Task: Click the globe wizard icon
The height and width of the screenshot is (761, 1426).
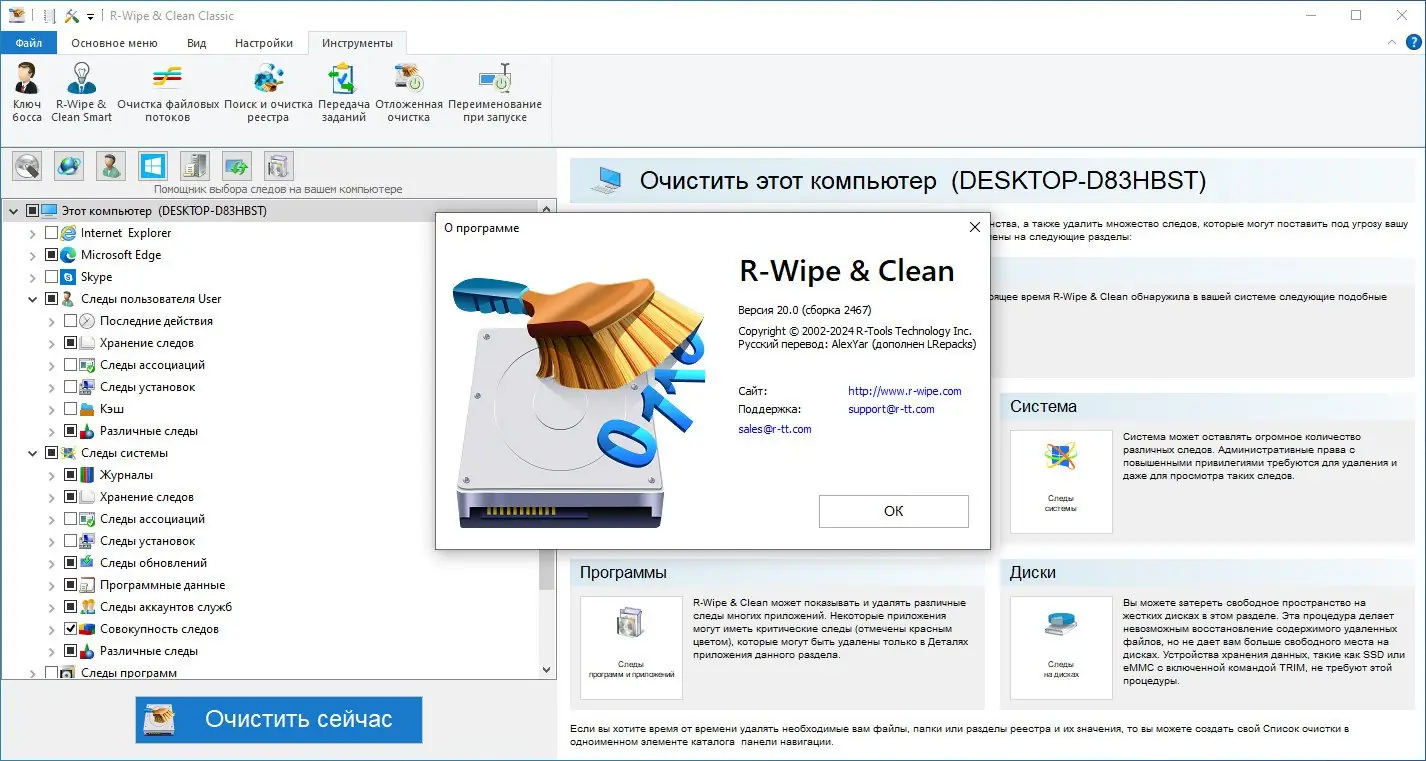Action: (x=69, y=165)
